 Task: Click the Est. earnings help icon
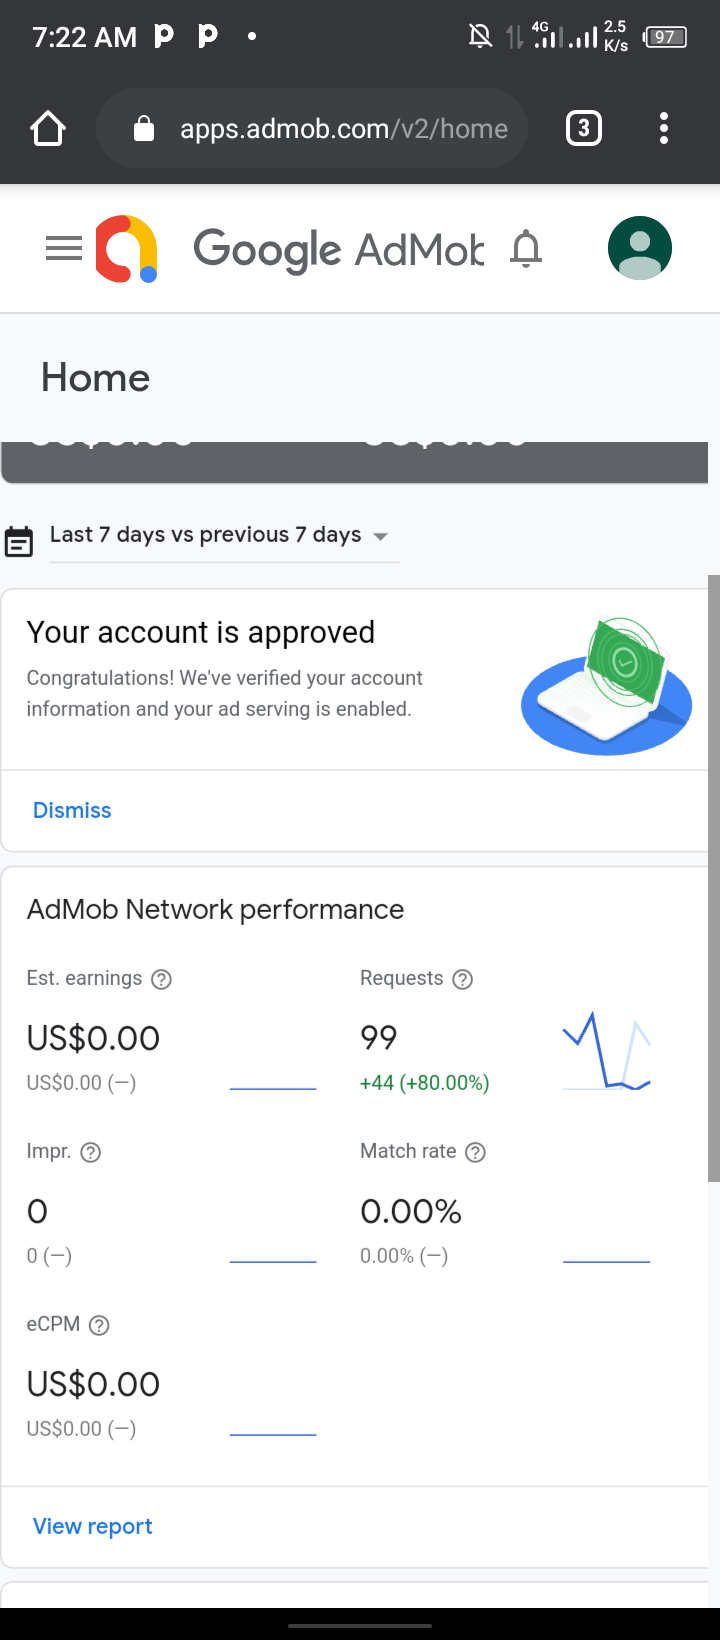(x=161, y=979)
